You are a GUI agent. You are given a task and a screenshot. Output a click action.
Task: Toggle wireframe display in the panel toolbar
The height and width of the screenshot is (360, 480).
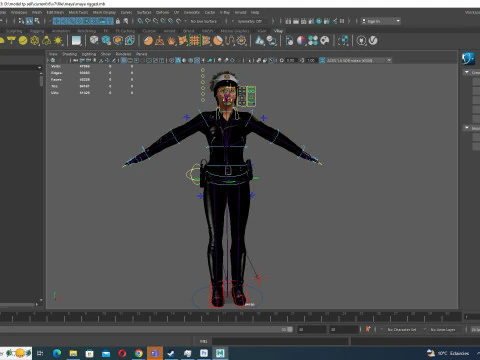(x=172, y=60)
